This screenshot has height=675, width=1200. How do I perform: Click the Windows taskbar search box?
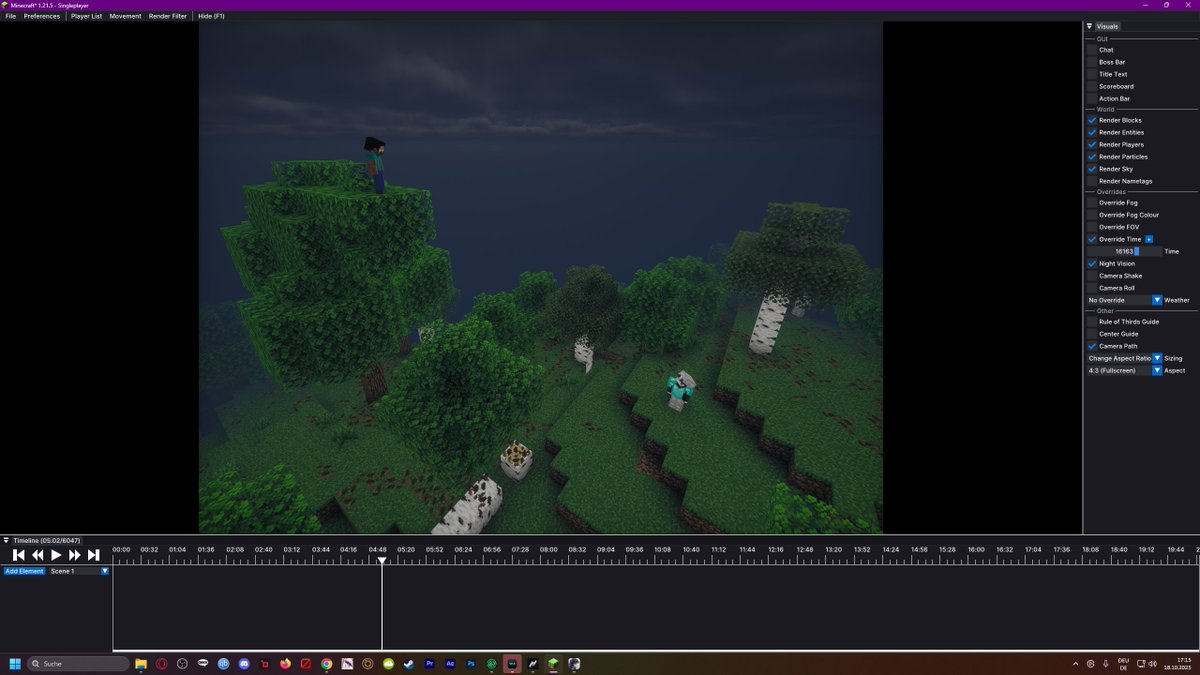point(79,663)
